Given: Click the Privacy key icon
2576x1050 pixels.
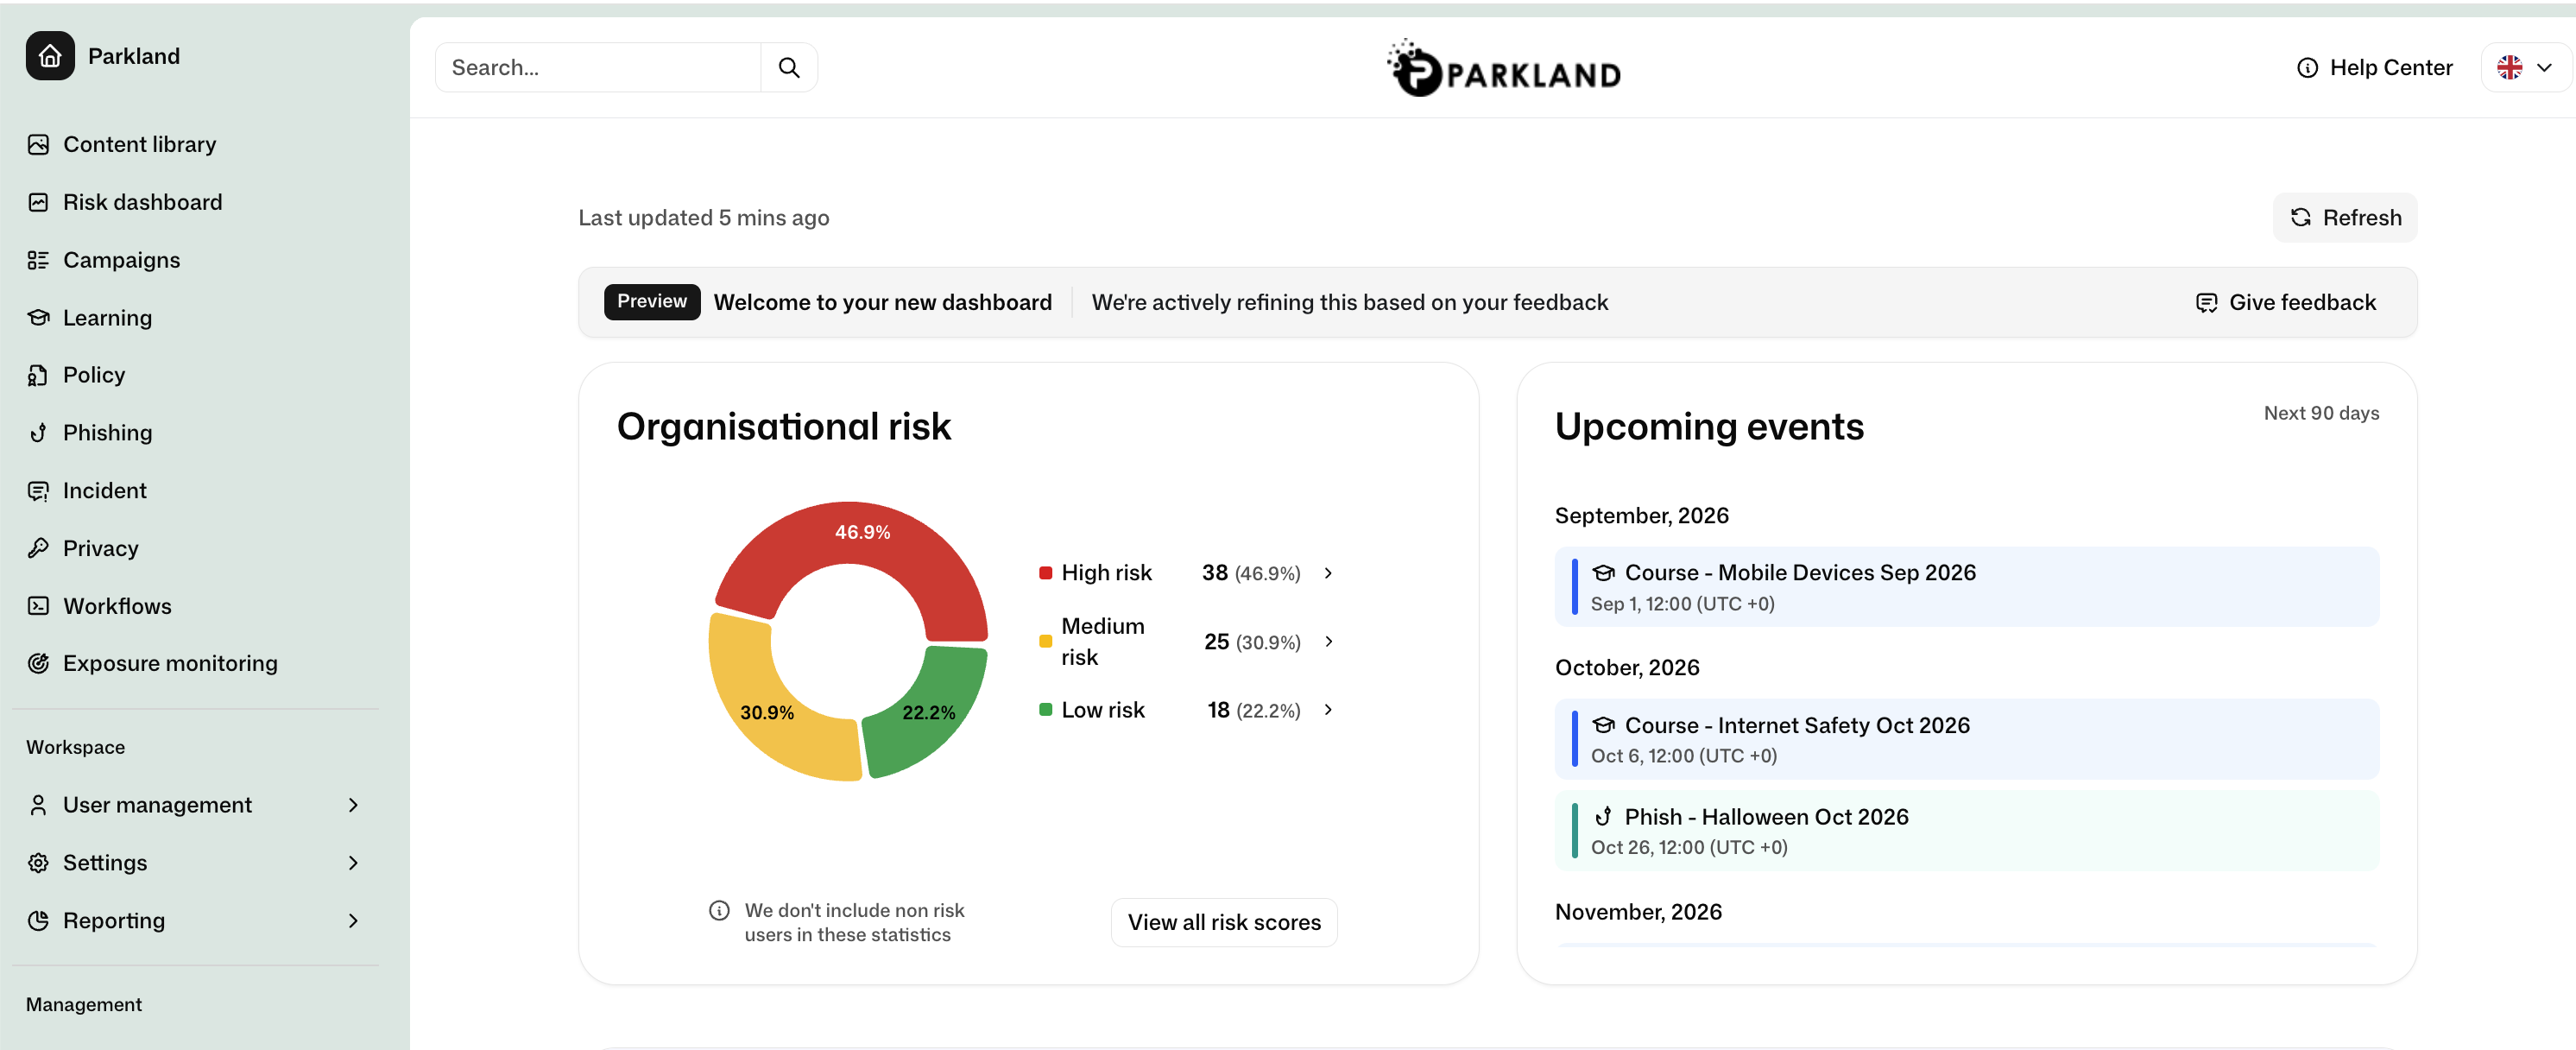Looking at the screenshot, I should [x=38, y=548].
